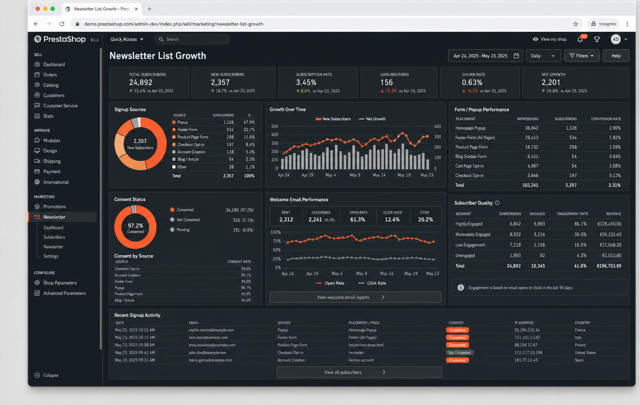This screenshot has width=640, height=405.
Task: Open the browser three-dot menu
Action: (627, 24)
